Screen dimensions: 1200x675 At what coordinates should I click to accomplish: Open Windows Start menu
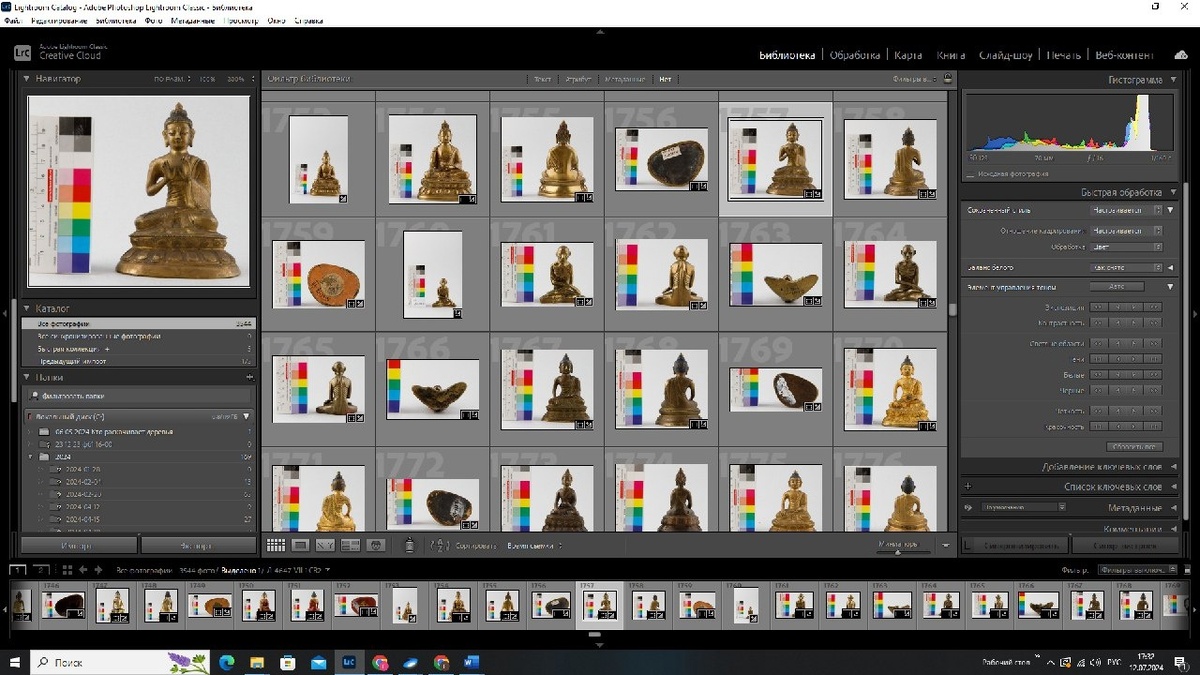point(16,662)
